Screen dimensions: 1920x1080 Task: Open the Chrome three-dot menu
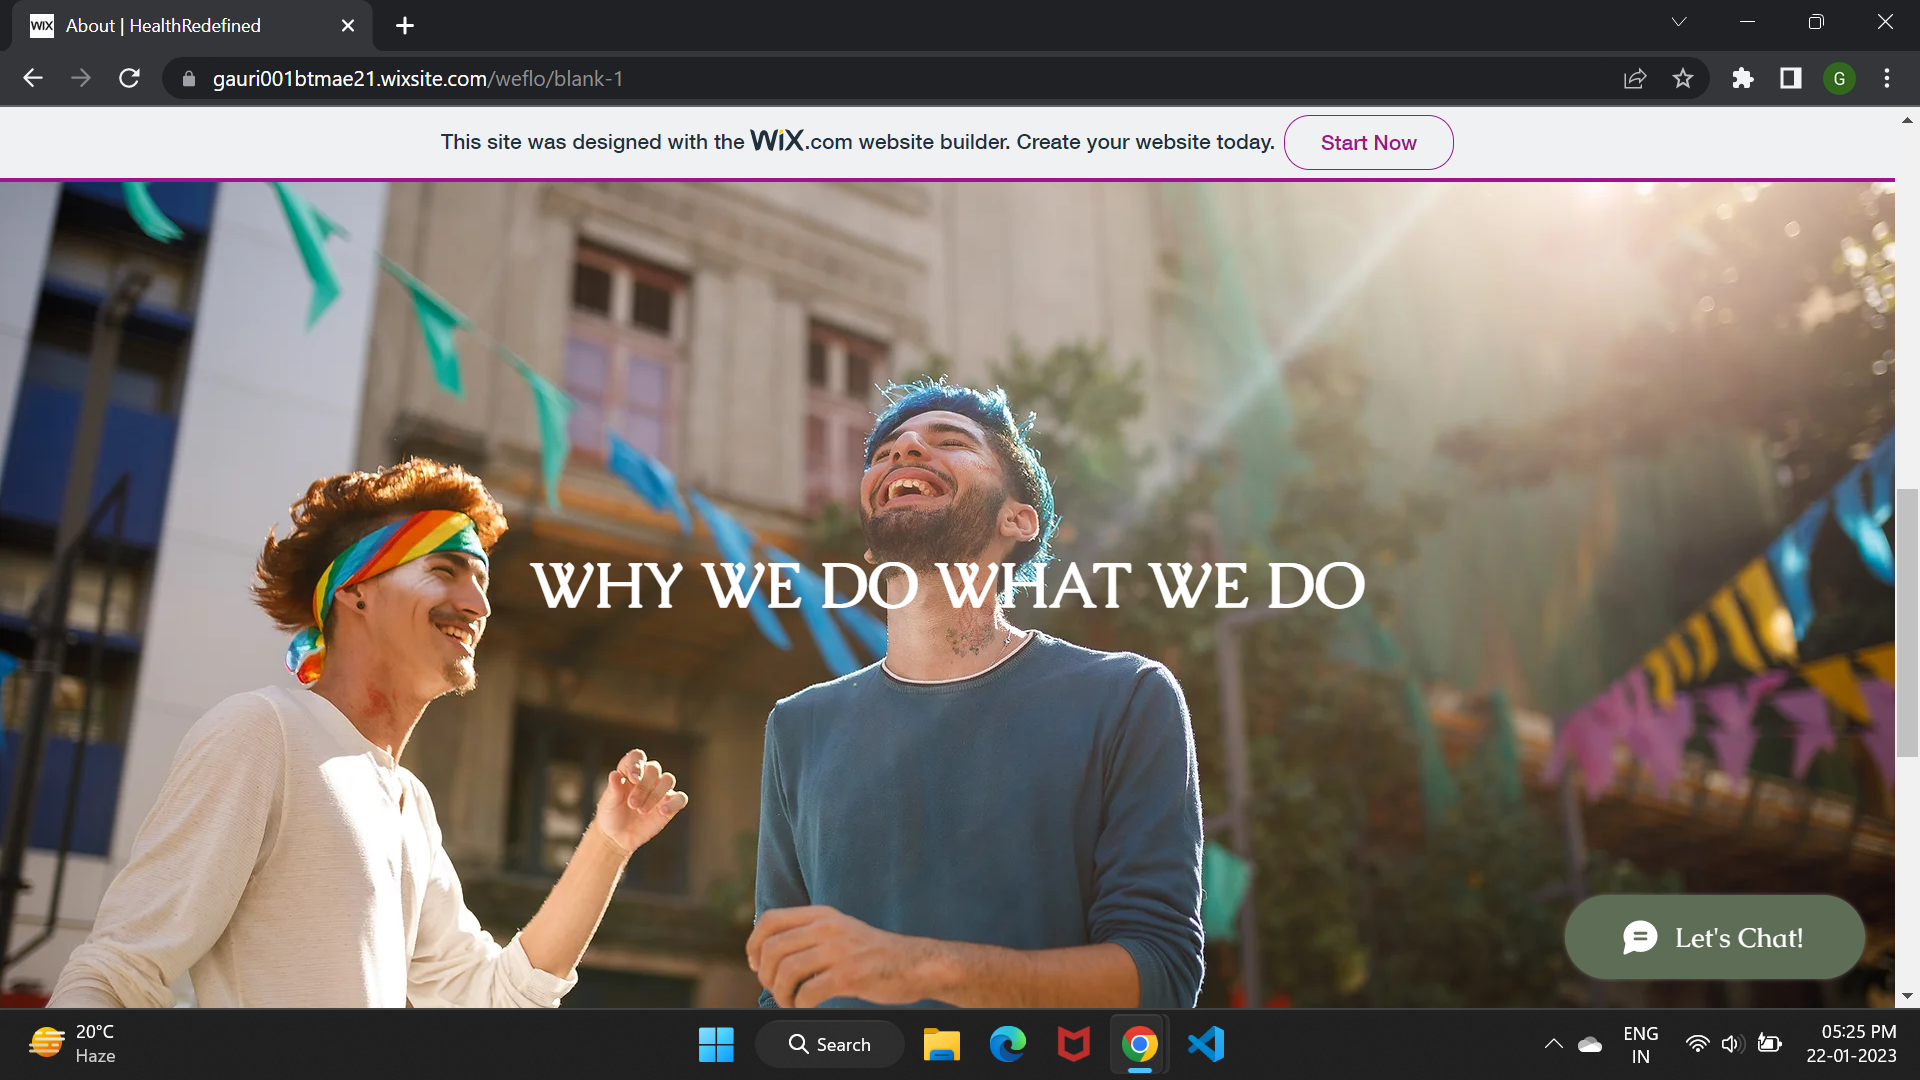(1887, 78)
